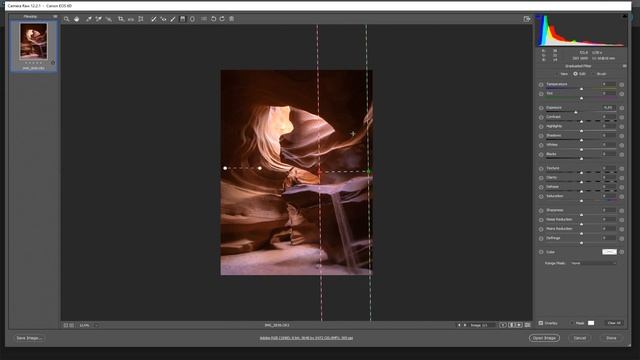
Task: Open the Range Mask dropdown
Action: click(593, 263)
